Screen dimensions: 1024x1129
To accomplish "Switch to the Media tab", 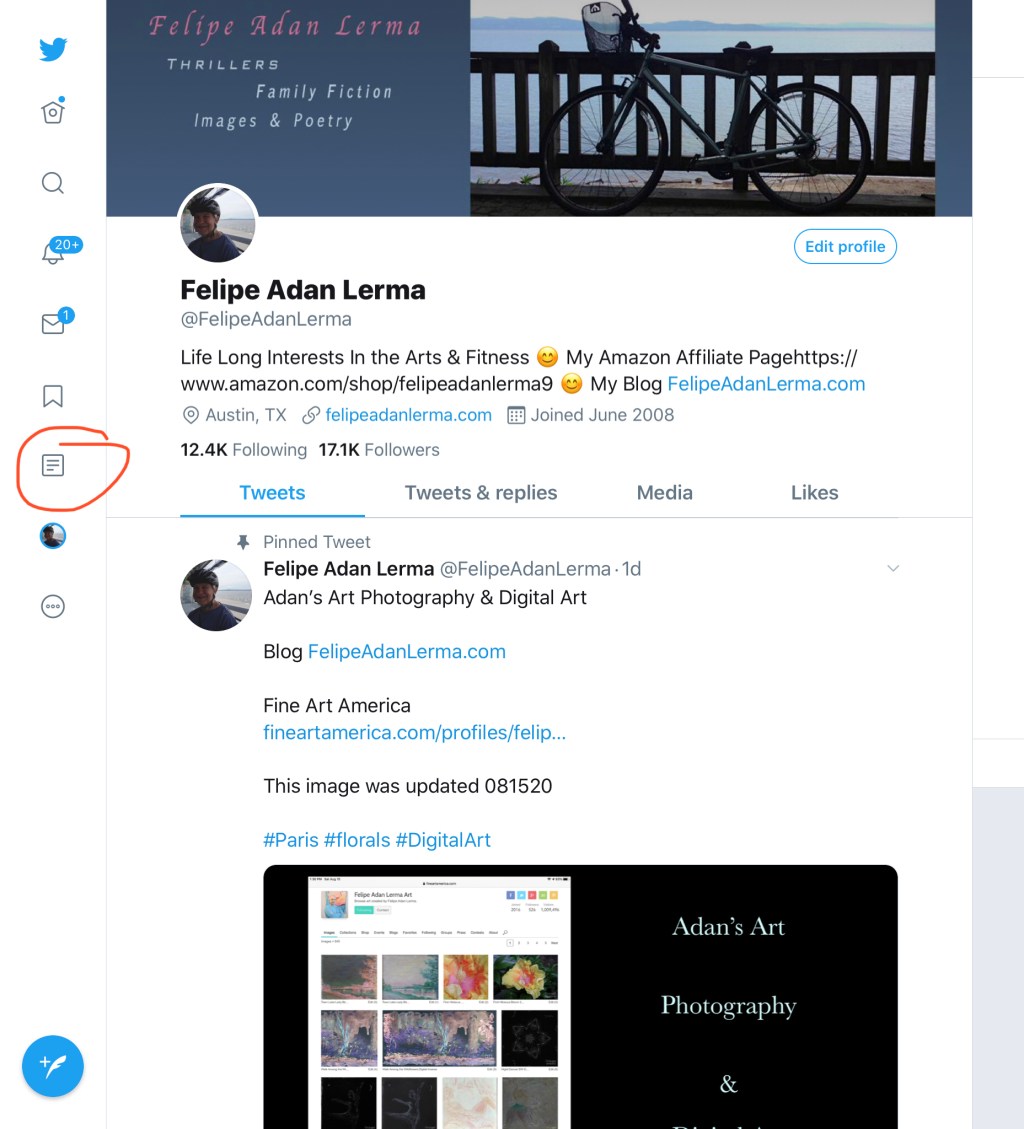I will click(x=665, y=493).
